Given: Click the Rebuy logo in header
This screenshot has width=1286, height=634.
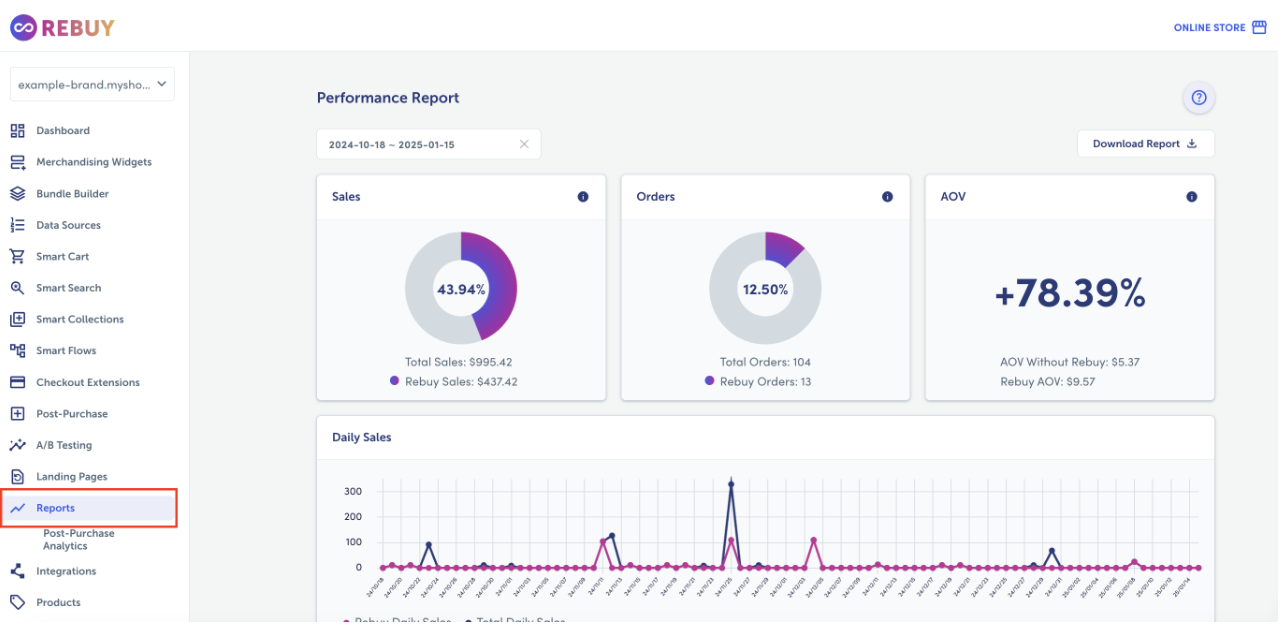Looking at the screenshot, I should click(62, 28).
